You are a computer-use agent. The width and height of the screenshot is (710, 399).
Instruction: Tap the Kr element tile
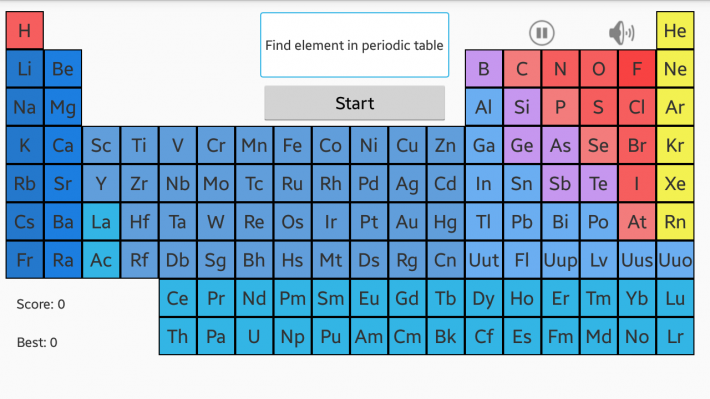click(x=675, y=145)
